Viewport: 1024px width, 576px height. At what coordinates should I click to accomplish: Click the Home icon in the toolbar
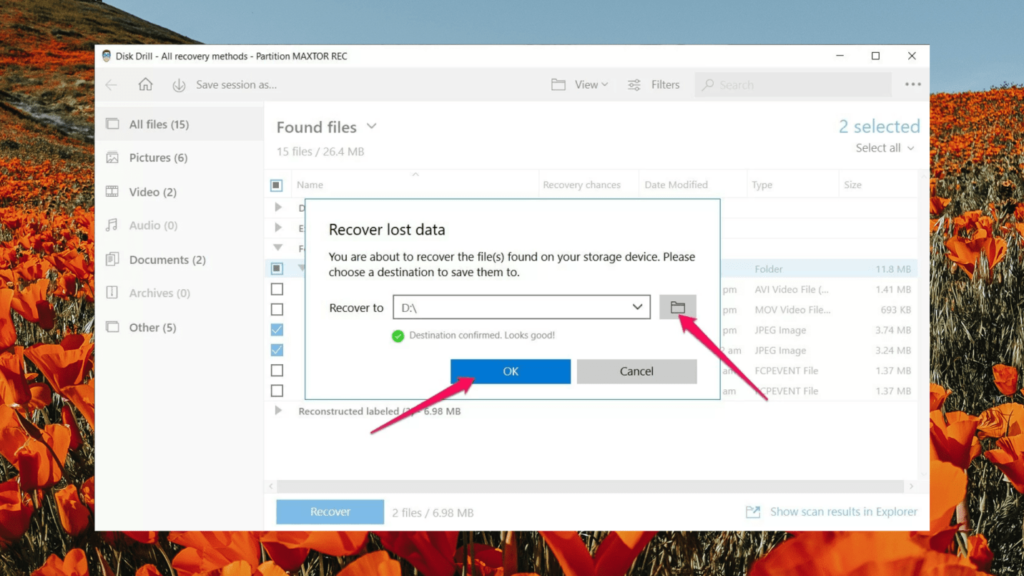(145, 84)
